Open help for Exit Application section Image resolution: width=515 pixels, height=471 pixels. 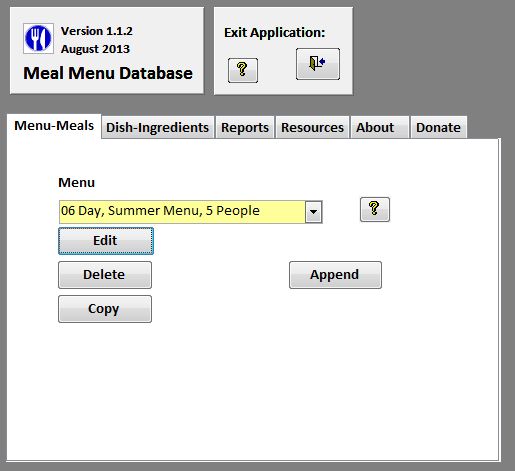coord(243,70)
